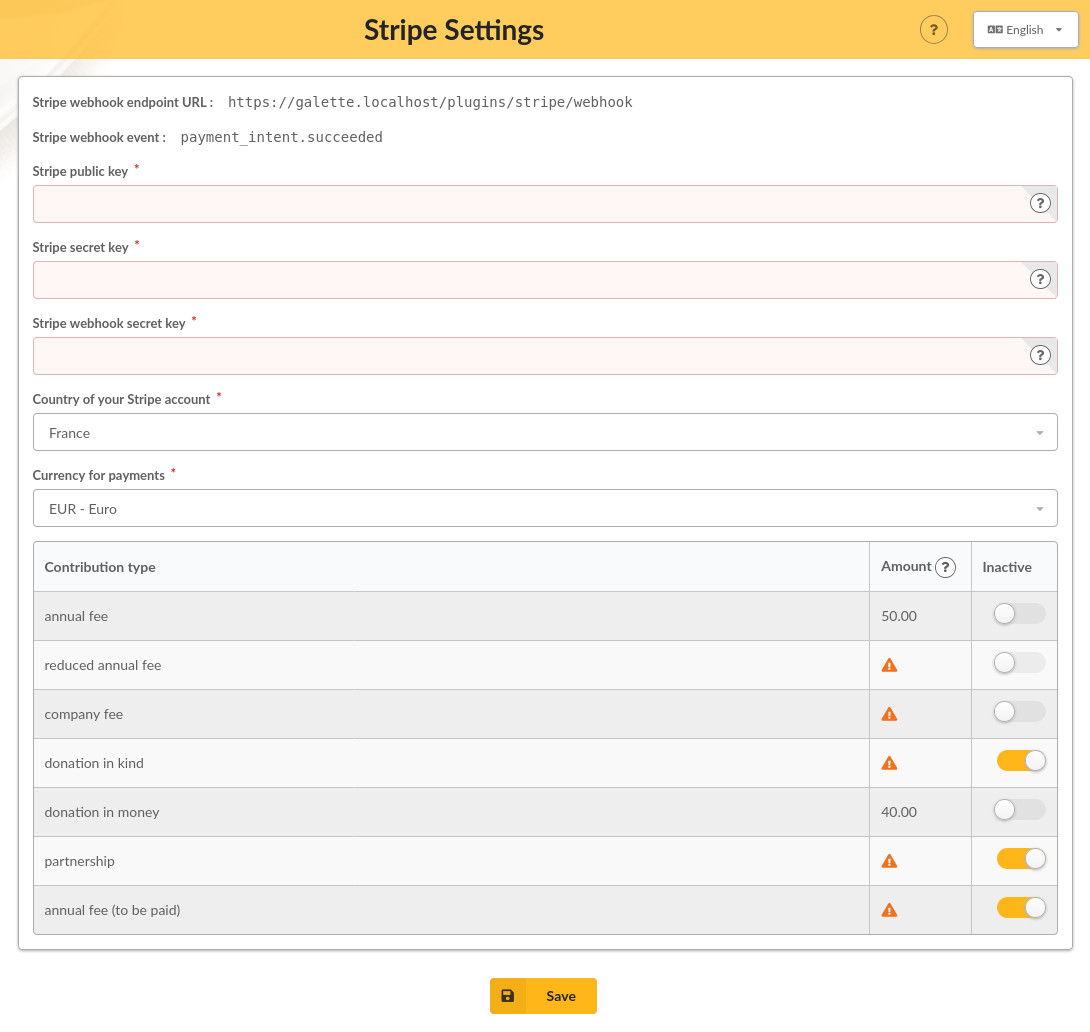Show help for Stripe public key
The width and height of the screenshot is (1090, 1032).
[x=1039, y=204]
